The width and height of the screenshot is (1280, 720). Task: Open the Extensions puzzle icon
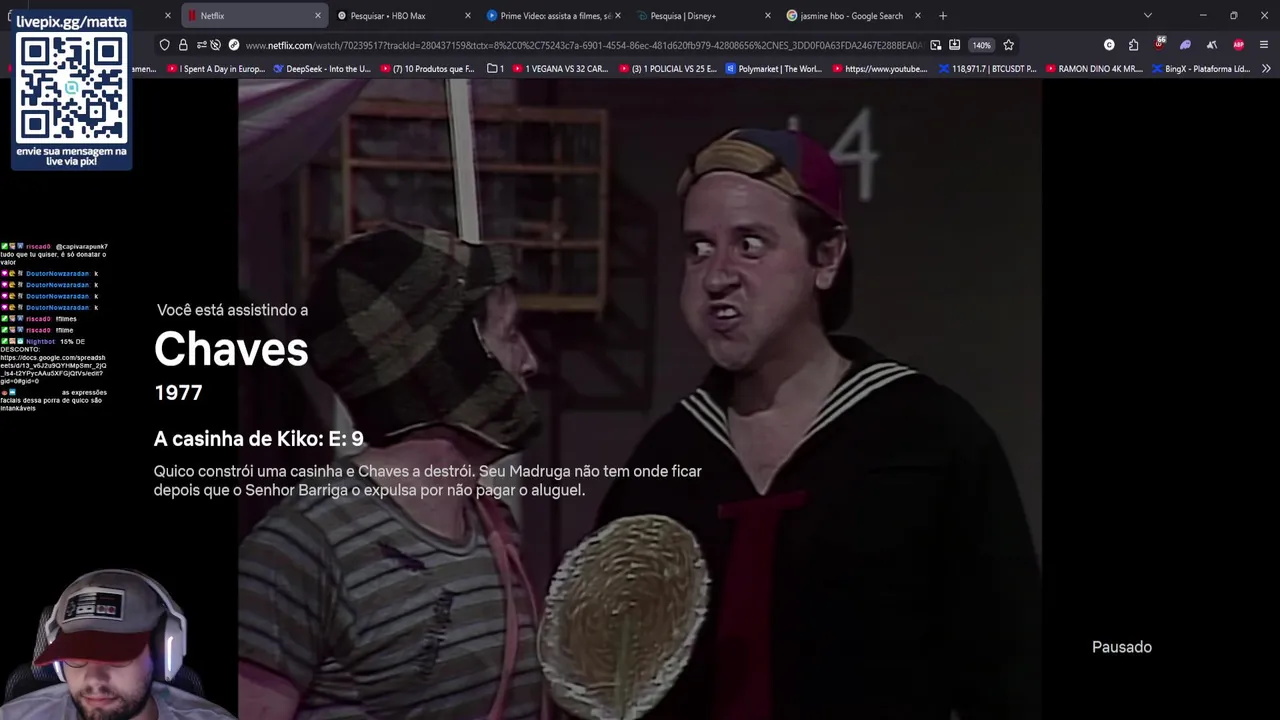(1134, 45)
